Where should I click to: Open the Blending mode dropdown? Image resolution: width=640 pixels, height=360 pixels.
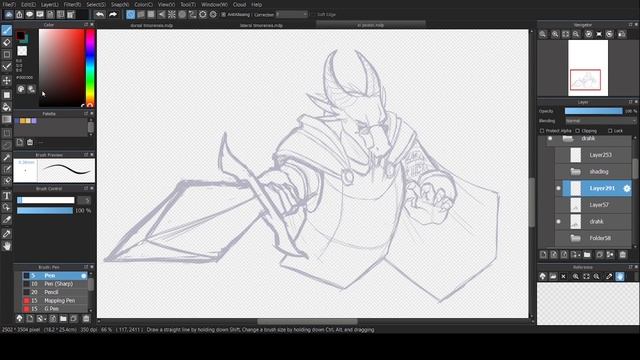(x=600, y=121)
